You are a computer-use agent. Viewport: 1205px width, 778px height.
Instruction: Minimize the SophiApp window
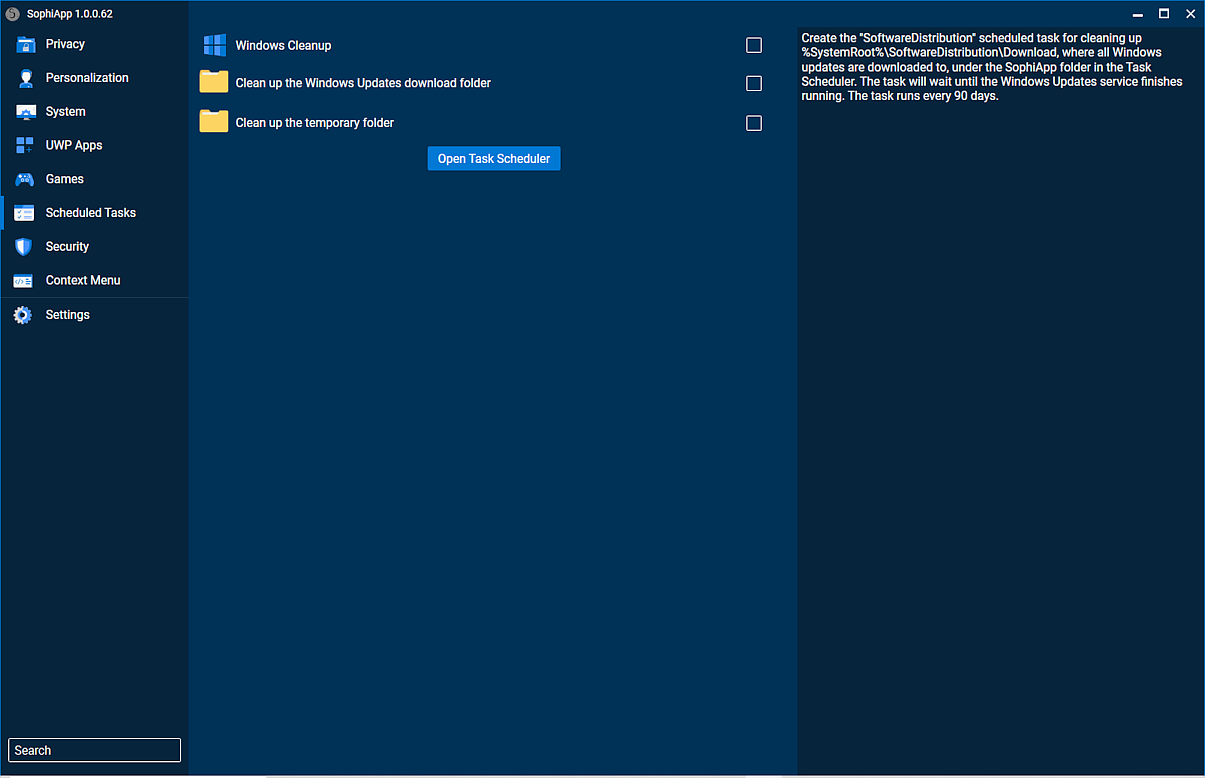pos(1138,14)
